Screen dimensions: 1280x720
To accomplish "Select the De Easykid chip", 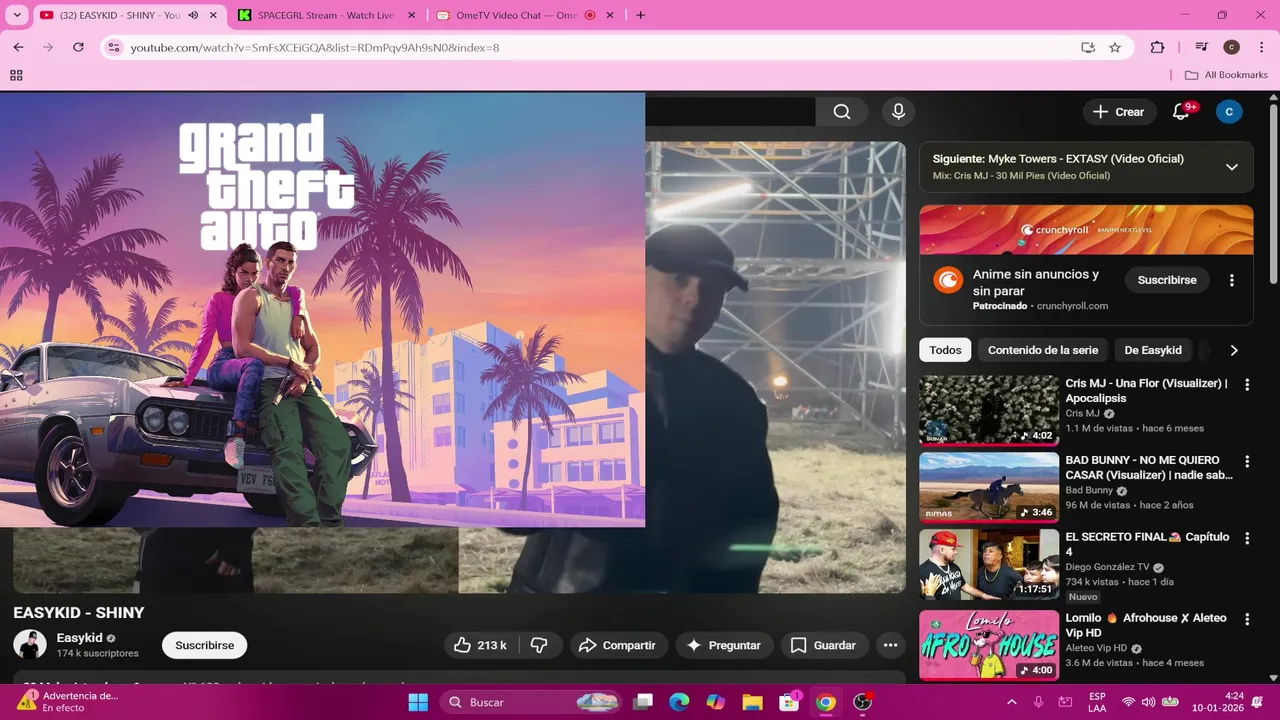I will (x=1153, y=350).
